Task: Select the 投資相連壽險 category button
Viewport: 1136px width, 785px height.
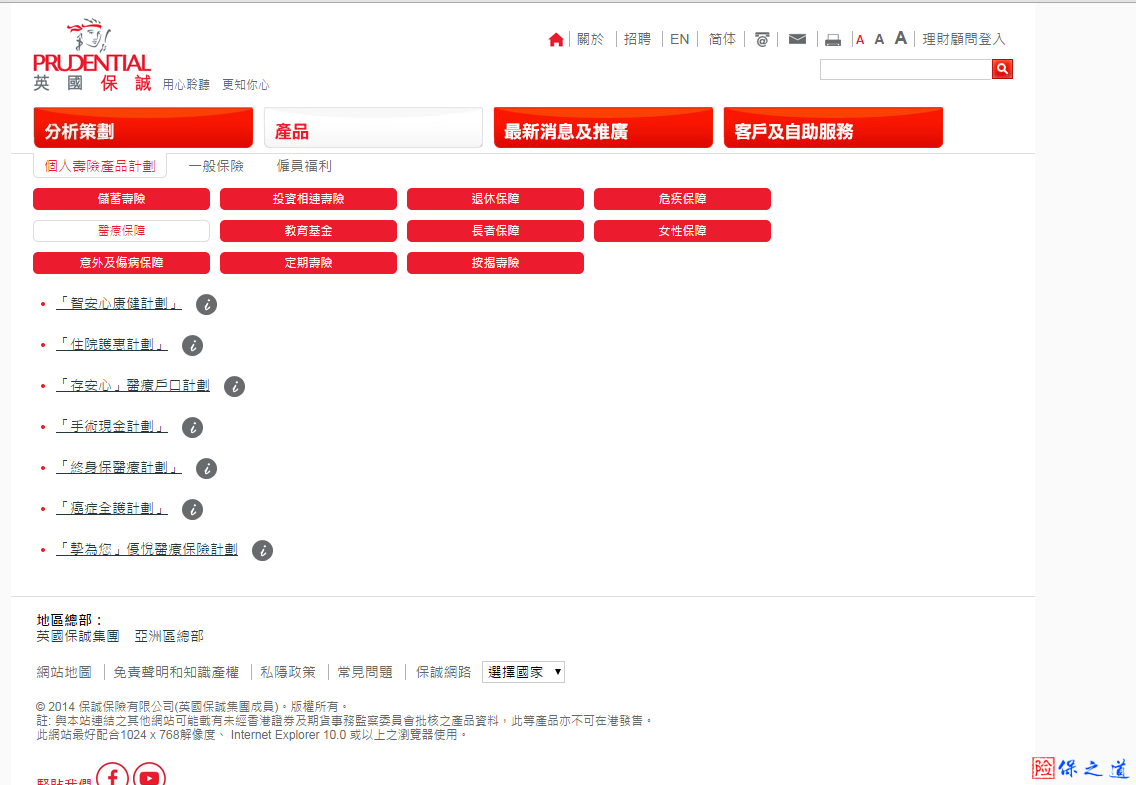Action: (309, 199)
